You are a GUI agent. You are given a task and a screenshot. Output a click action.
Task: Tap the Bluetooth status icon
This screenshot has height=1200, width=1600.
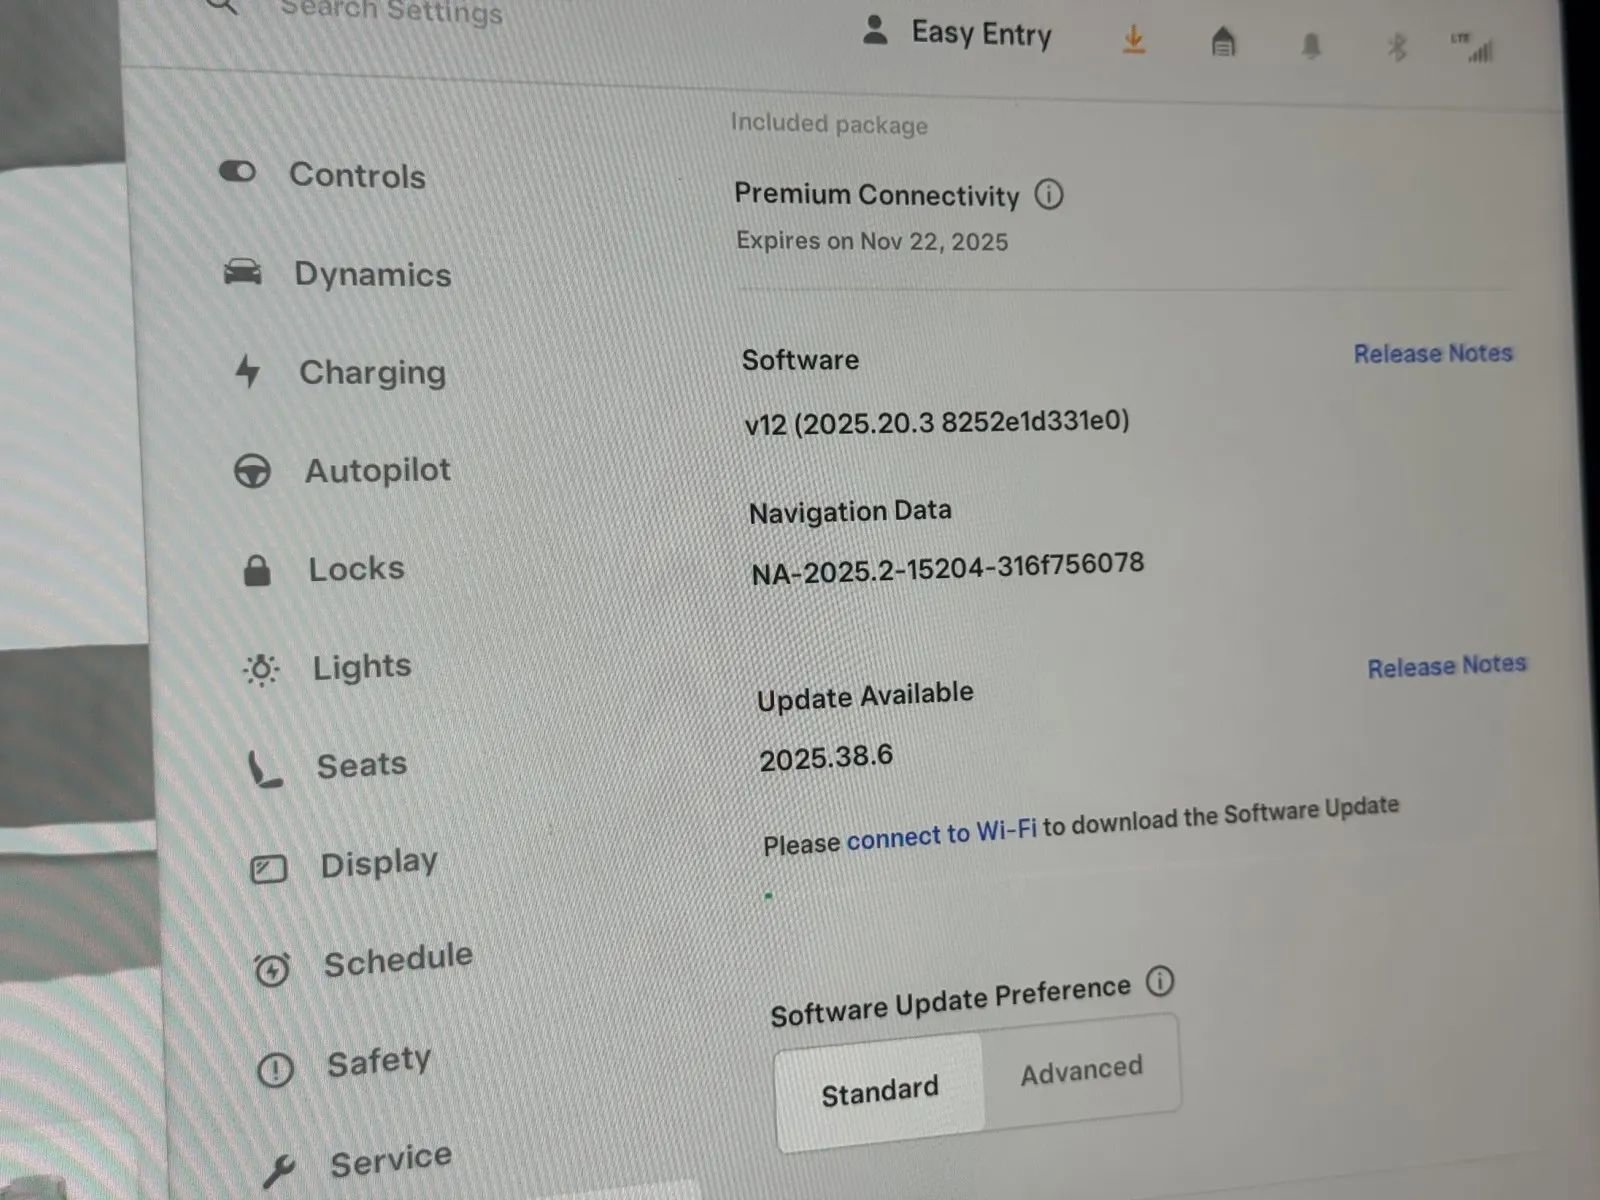coord(1397,47)
